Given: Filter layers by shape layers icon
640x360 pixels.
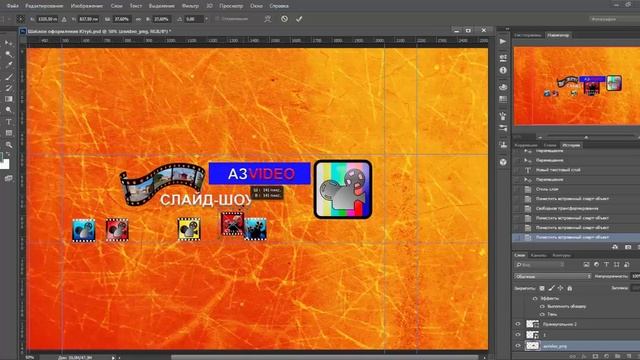Looking at the screenshot, I should click(616, 265).
